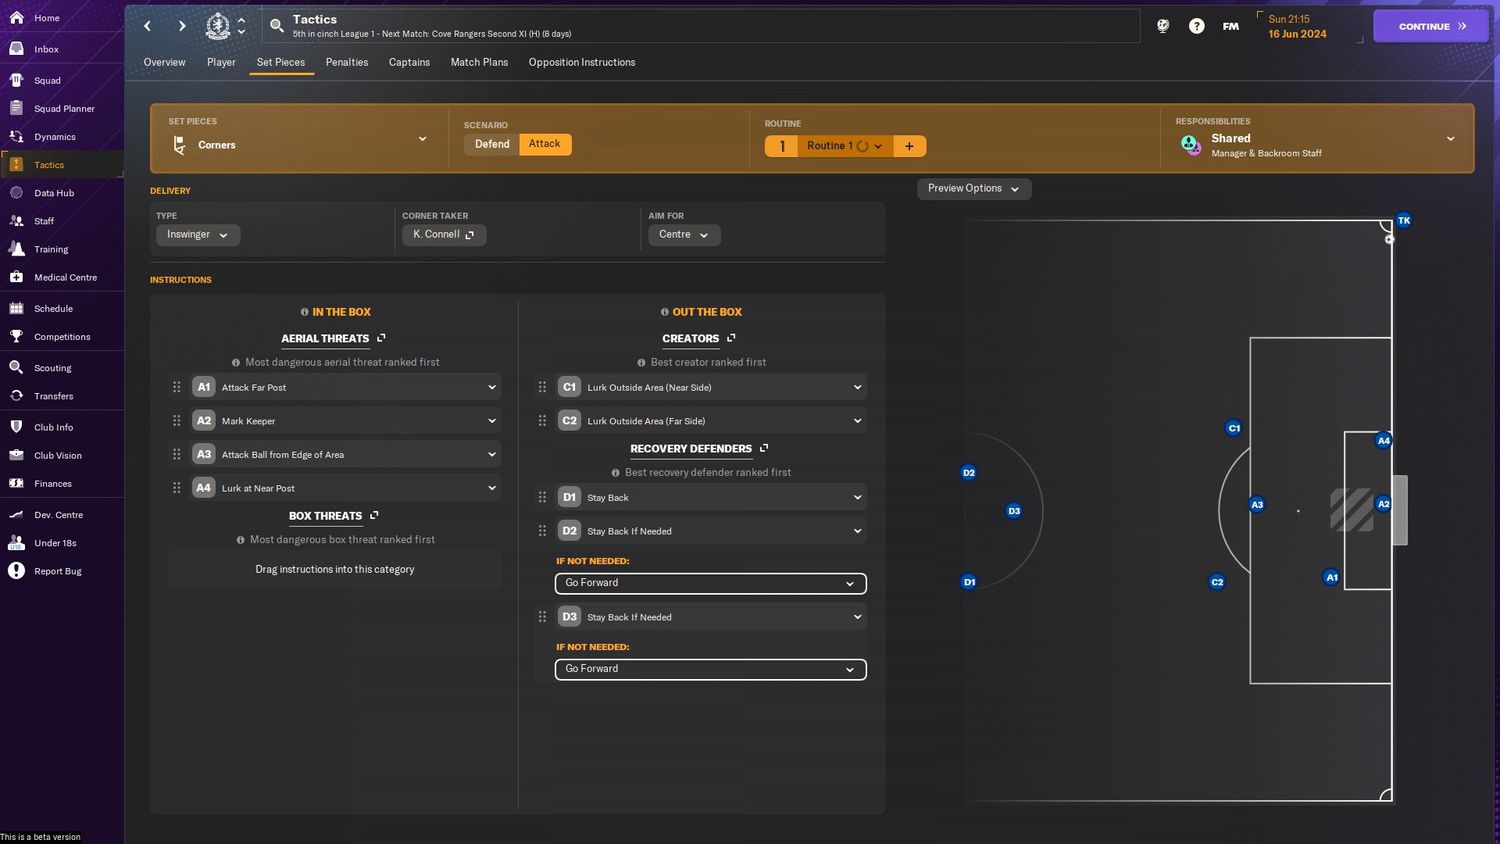Select the A3 player marker on pitch
1500x844 pixels.
point(1257,505)
